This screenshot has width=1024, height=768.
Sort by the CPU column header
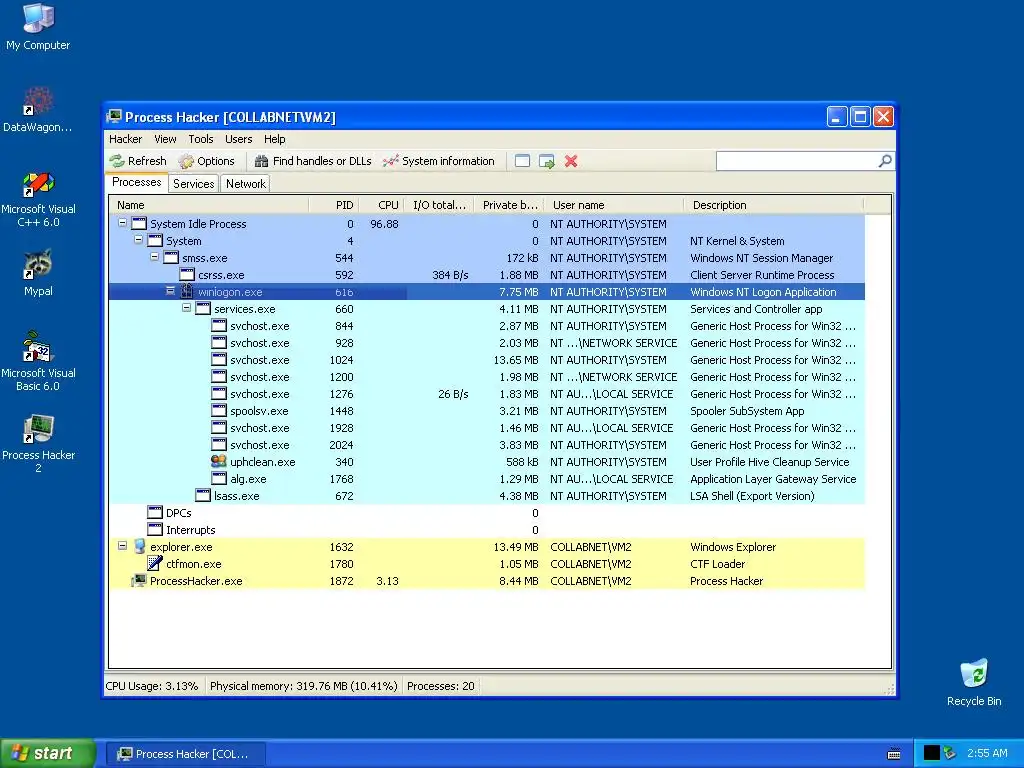[381, 205]
